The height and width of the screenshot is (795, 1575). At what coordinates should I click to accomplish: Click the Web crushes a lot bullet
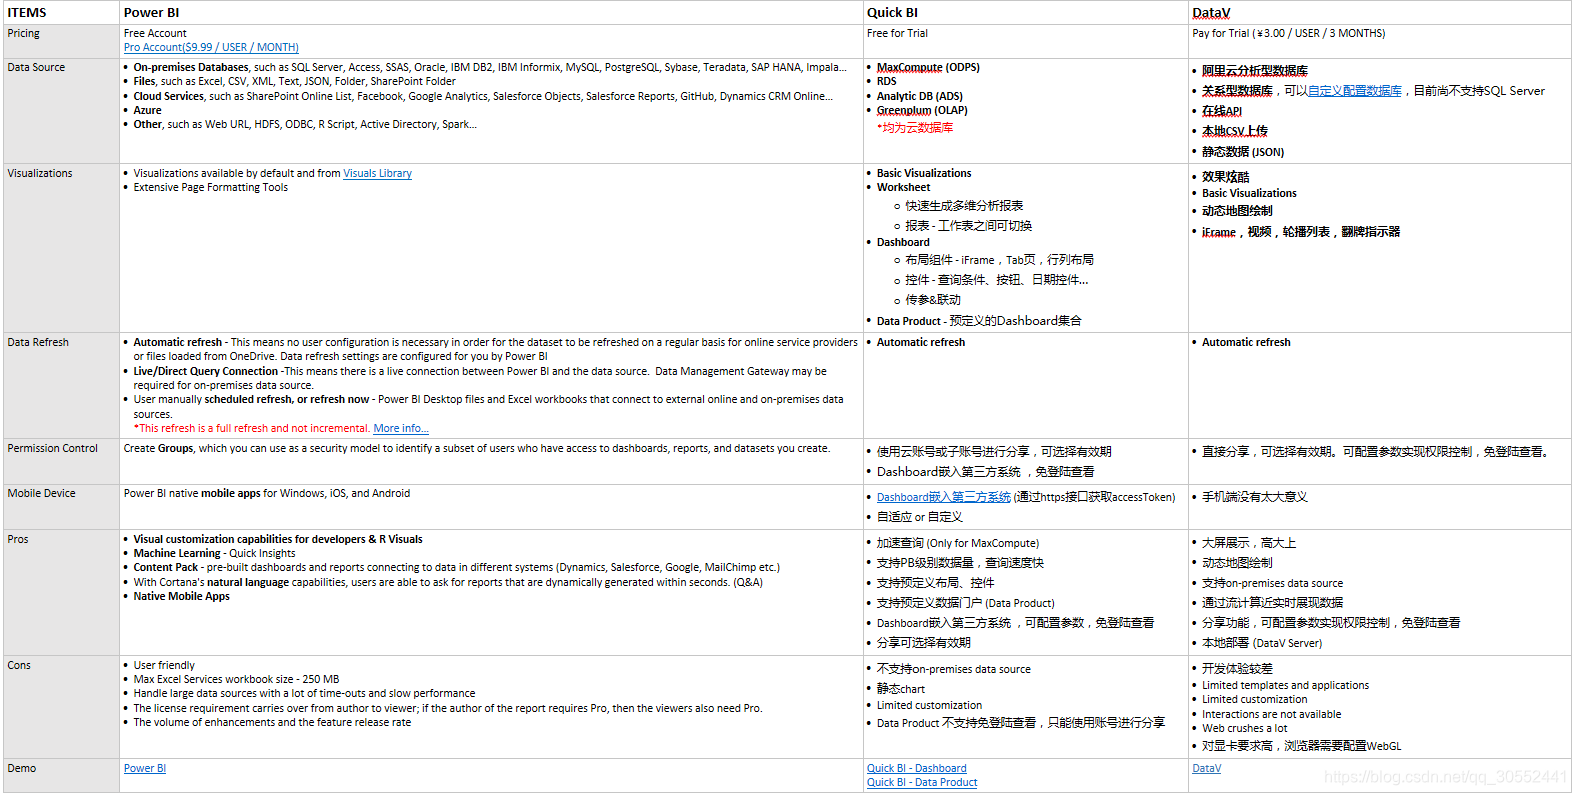[1245, 728]
